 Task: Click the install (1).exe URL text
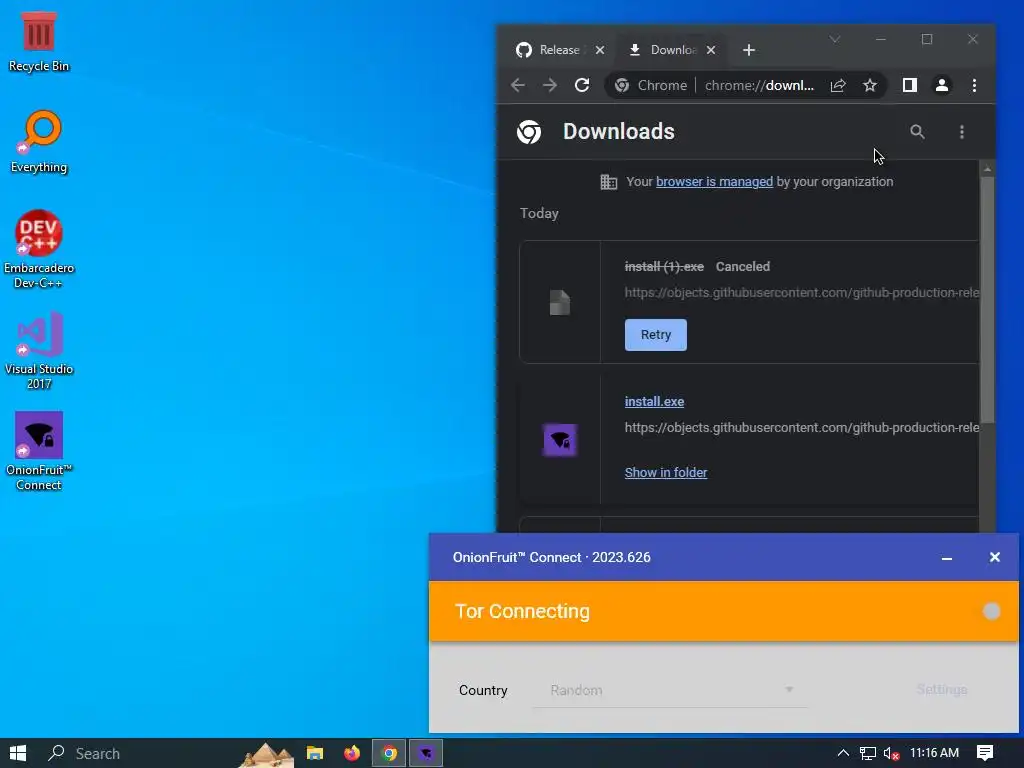coord(801,293)
